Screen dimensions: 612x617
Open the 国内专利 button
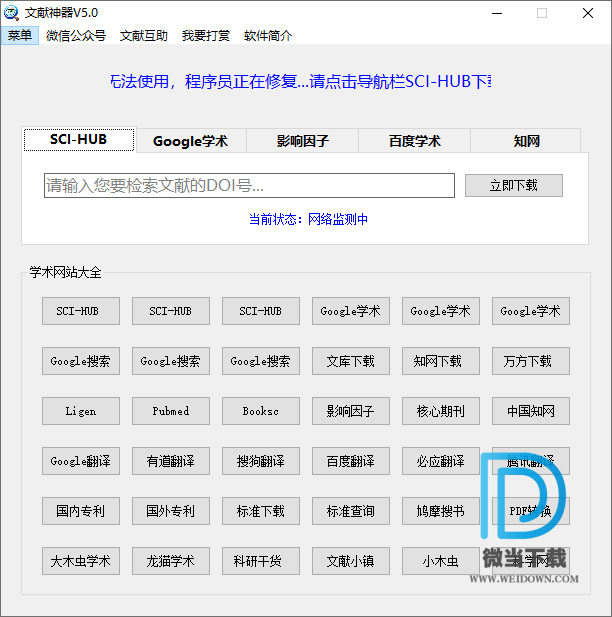pyautogui.click(x=81, y=511)
